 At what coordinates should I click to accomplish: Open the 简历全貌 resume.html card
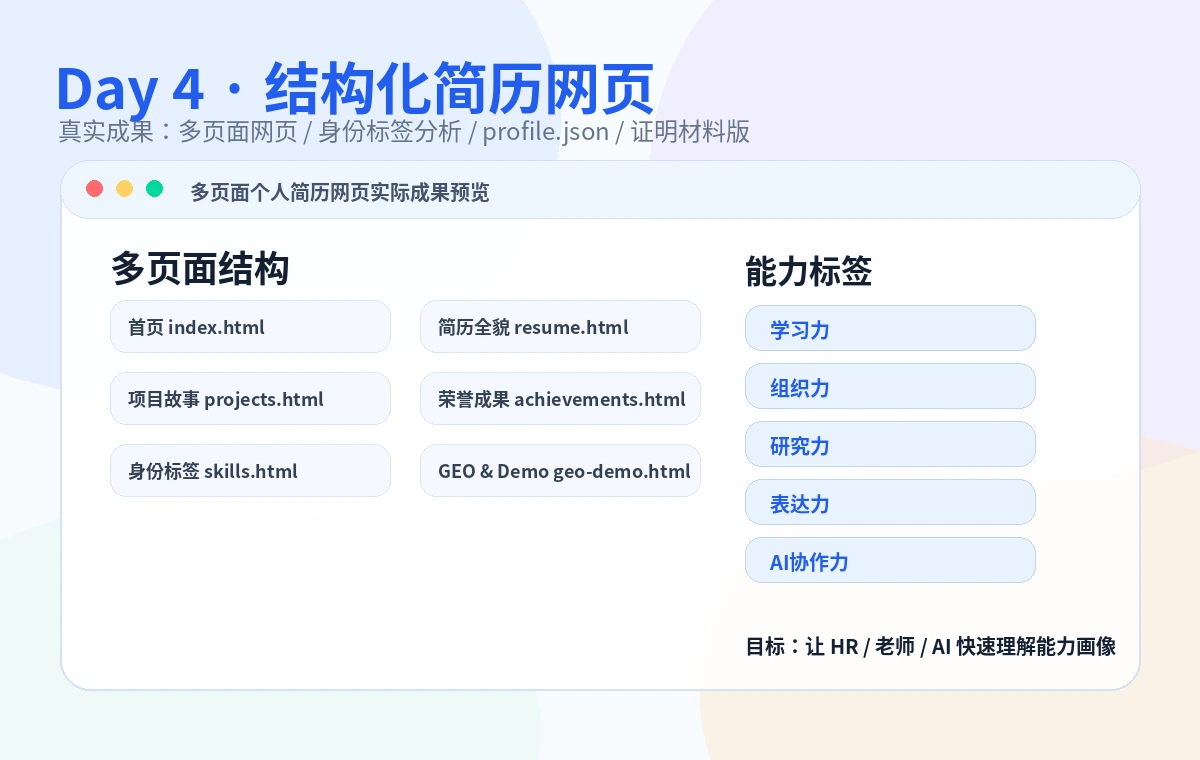pos(560,327)
